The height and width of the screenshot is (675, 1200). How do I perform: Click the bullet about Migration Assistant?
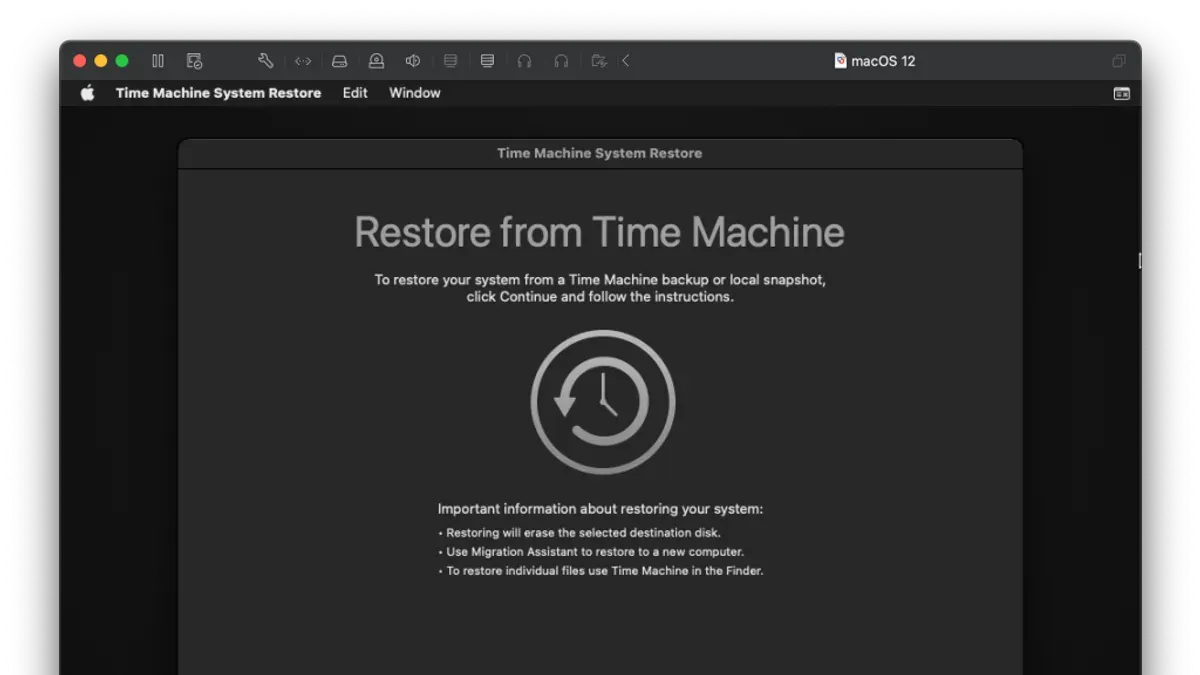(x=591, y=552)
